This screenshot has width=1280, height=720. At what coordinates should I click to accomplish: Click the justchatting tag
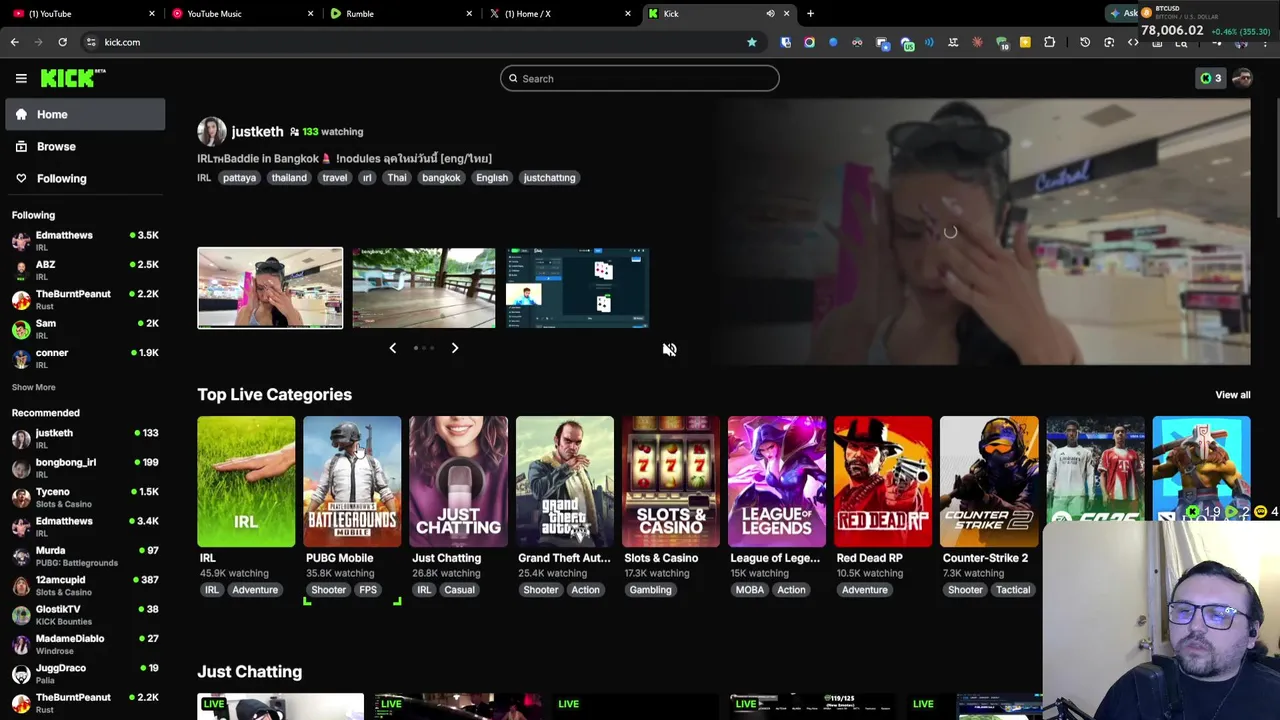click(x=549, y=177)
